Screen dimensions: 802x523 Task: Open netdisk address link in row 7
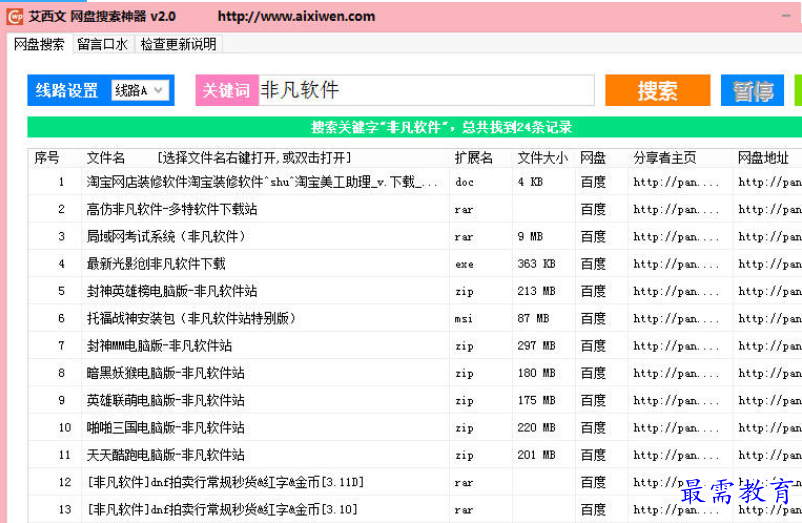pyautogui.click(x=770, y=346)
